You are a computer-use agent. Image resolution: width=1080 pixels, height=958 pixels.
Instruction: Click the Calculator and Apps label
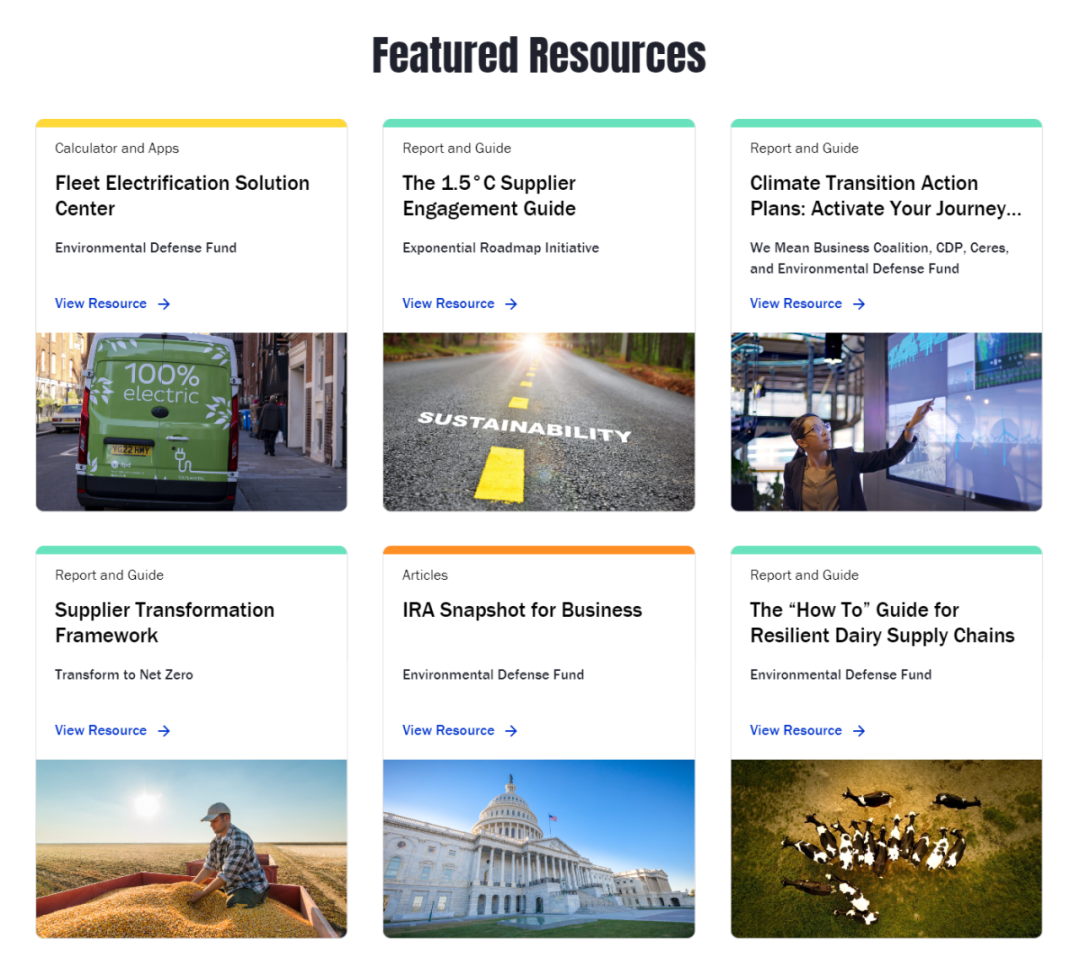pyautogui.click(x=117, y=148)
